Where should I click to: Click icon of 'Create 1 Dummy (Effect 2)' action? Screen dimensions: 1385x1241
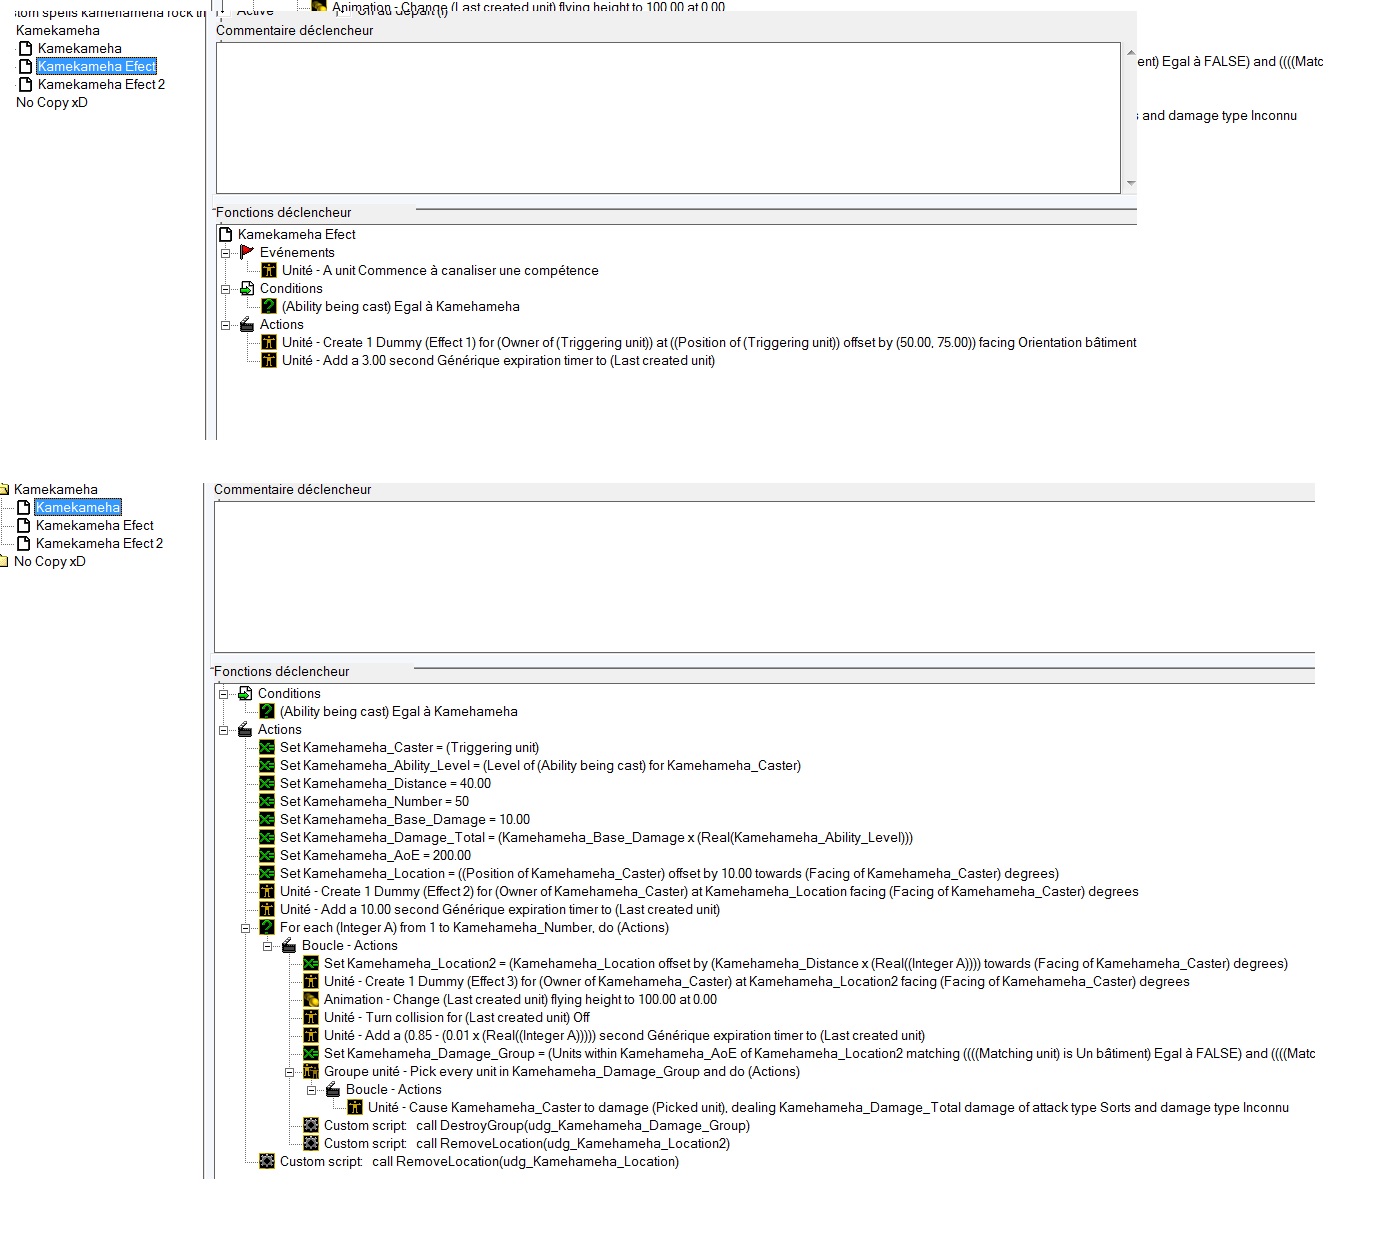coord(267,891)
